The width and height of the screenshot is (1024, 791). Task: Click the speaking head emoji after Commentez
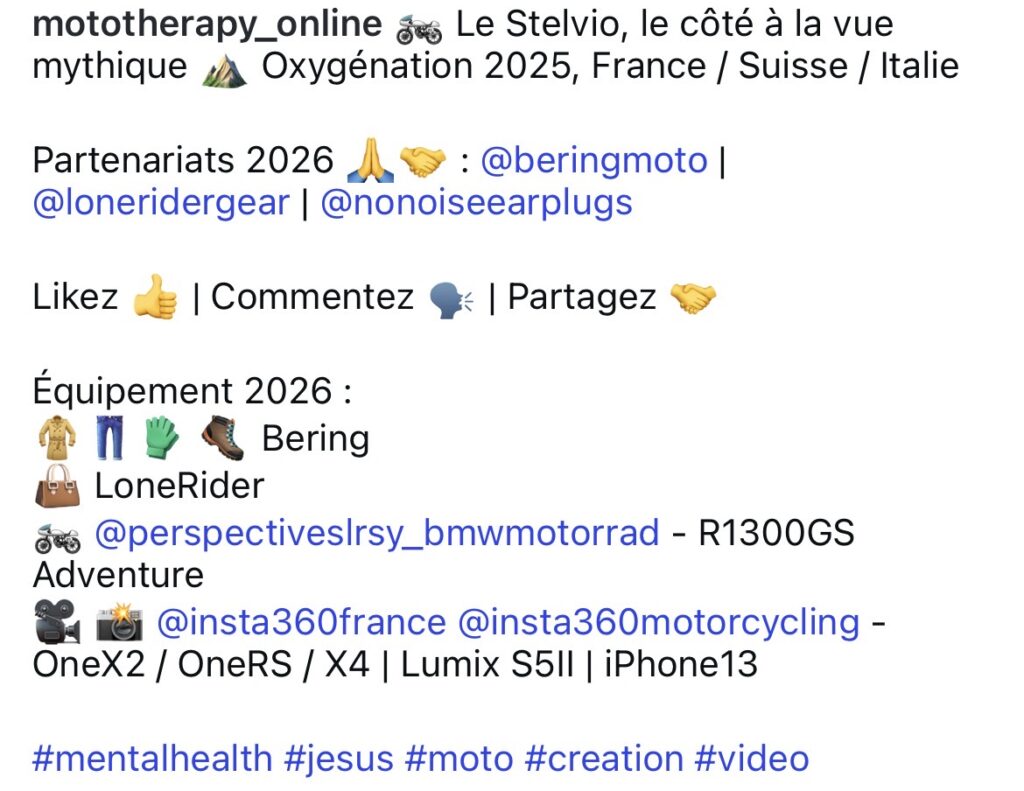point(451,300)
